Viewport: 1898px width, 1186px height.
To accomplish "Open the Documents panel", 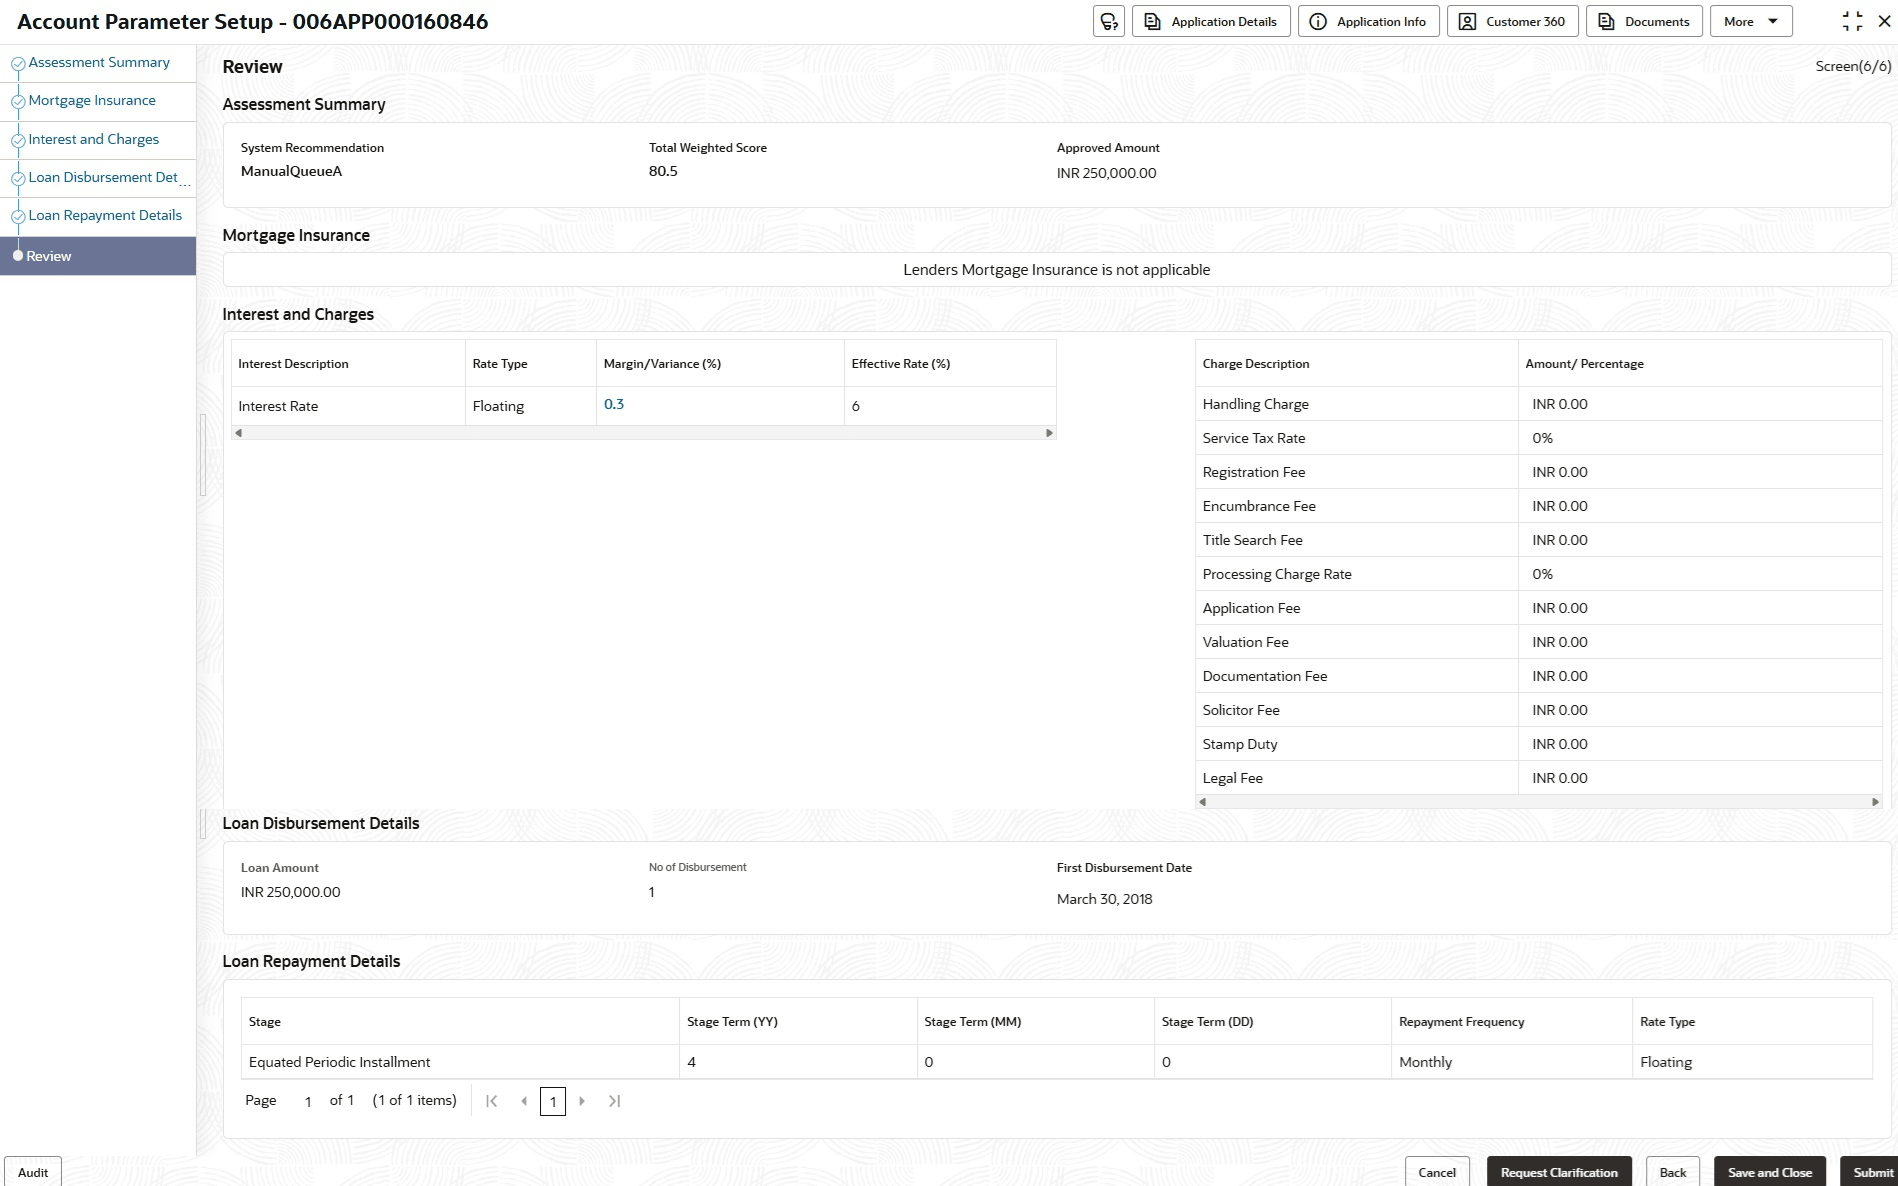I will point(1644,21).
